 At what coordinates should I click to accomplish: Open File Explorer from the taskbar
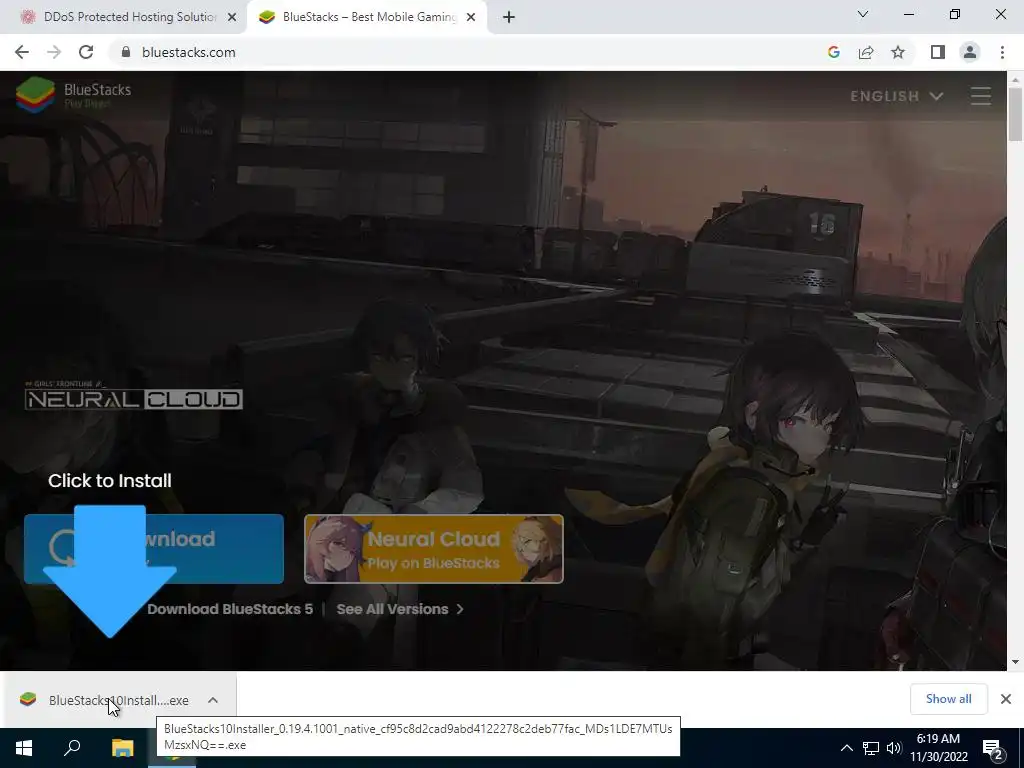tap(122, 748)
